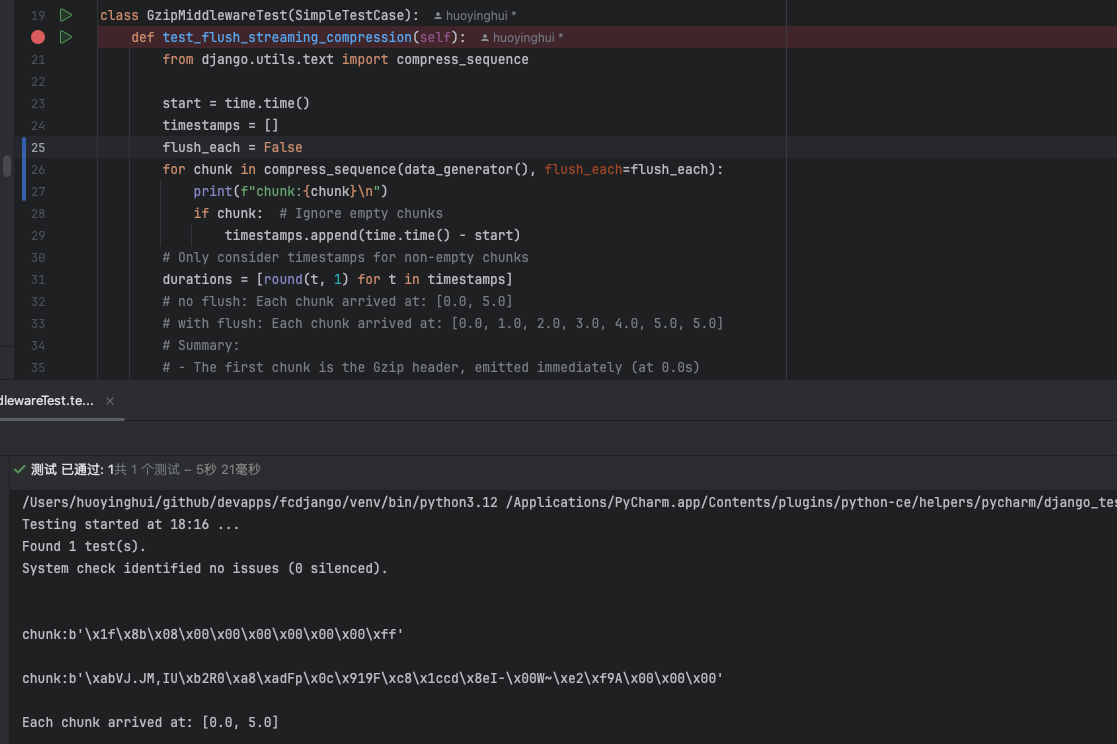
Task: Click author icon beside the test method
Action: click(485, 38)
